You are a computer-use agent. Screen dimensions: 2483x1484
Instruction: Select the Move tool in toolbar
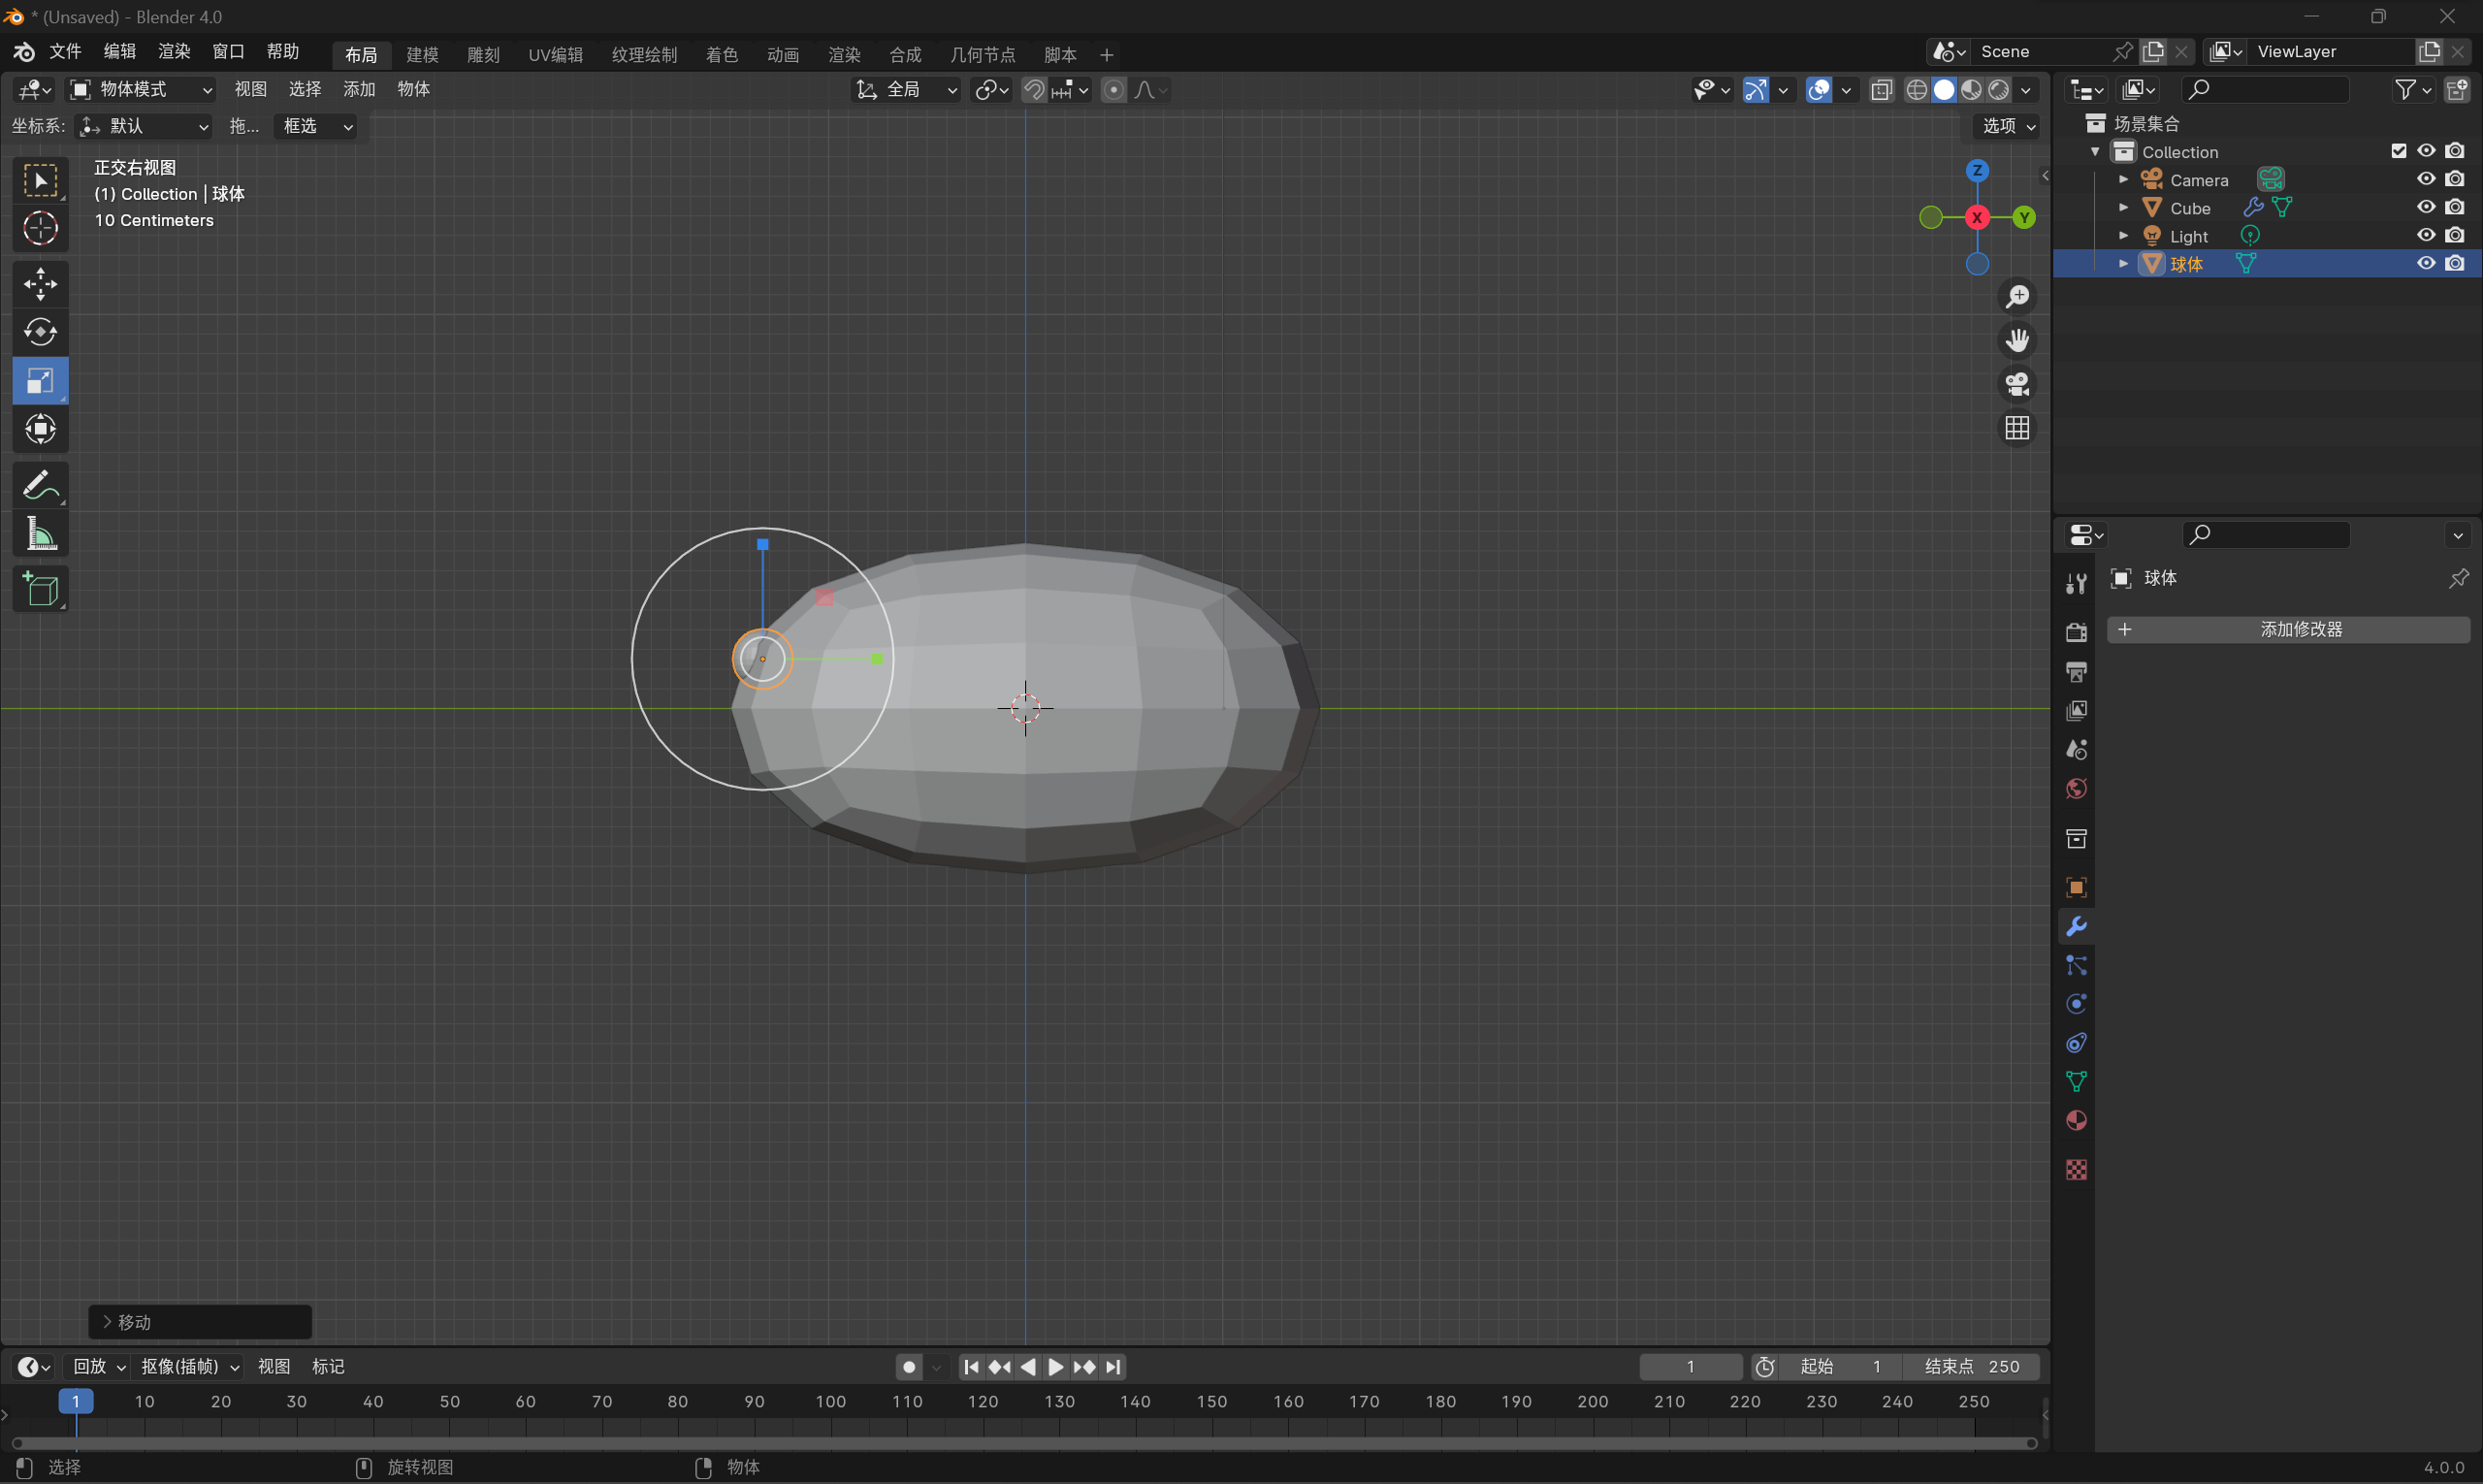(x=40, y=284)
